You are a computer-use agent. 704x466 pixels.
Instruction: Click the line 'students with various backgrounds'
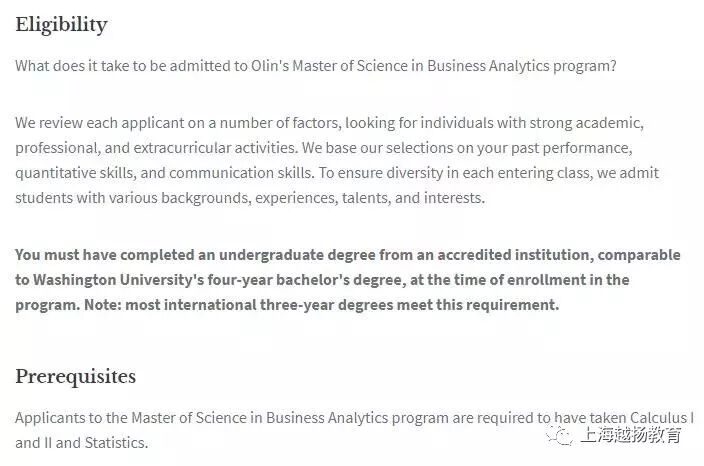click(250, 198)
